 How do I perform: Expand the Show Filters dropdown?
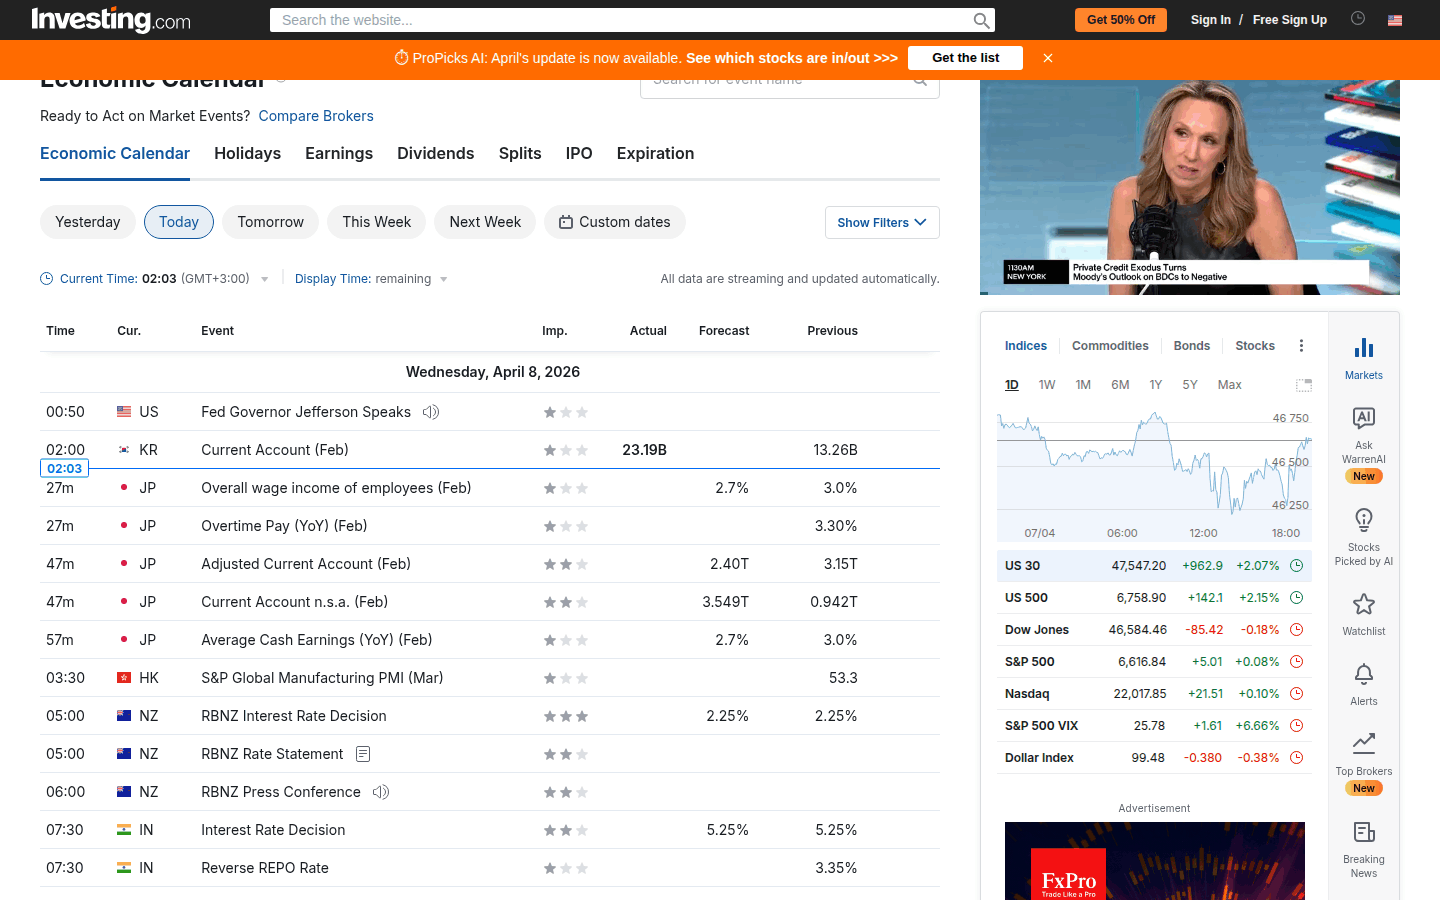click(882, 222)
